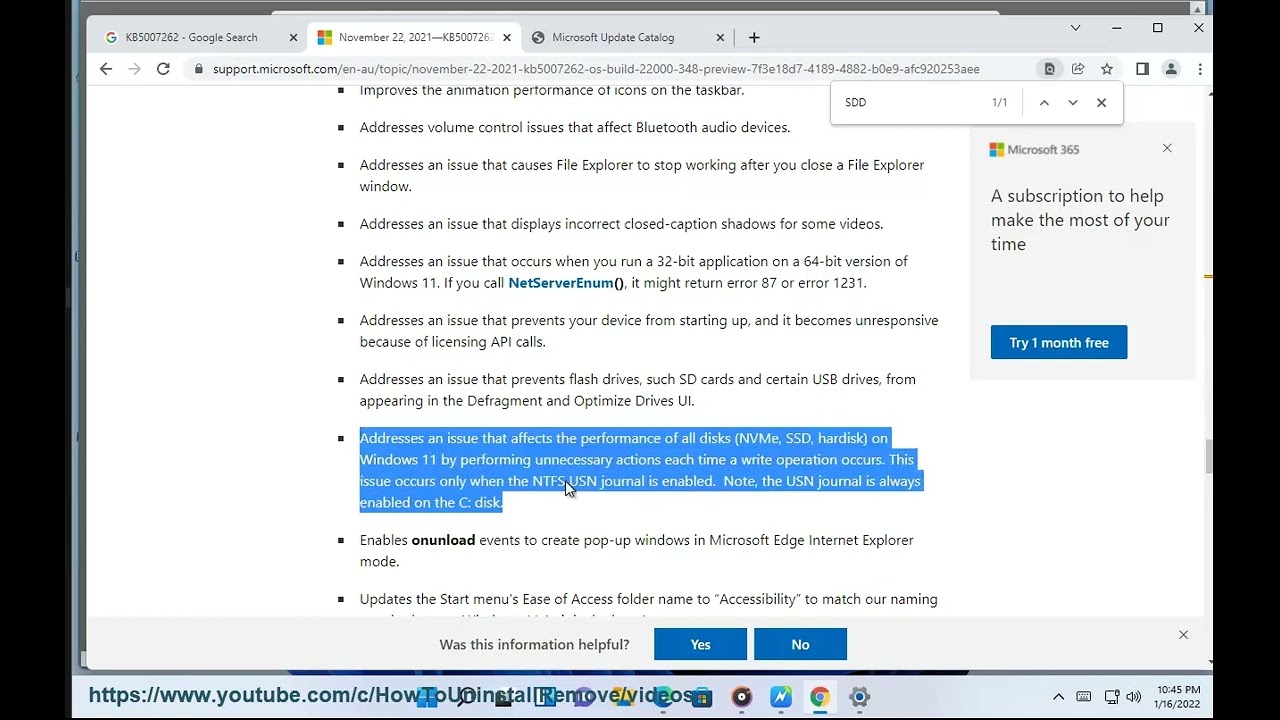Open the blue lightning app in taskbar

click(781, 697)
